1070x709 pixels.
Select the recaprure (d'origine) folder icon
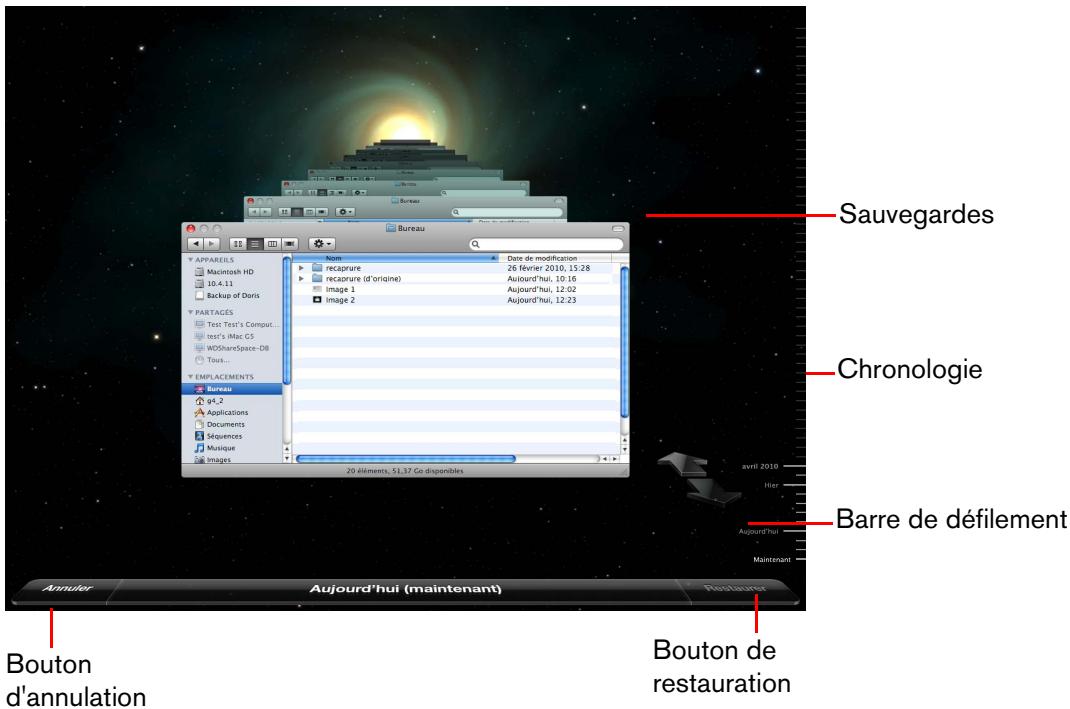(317, 278)
